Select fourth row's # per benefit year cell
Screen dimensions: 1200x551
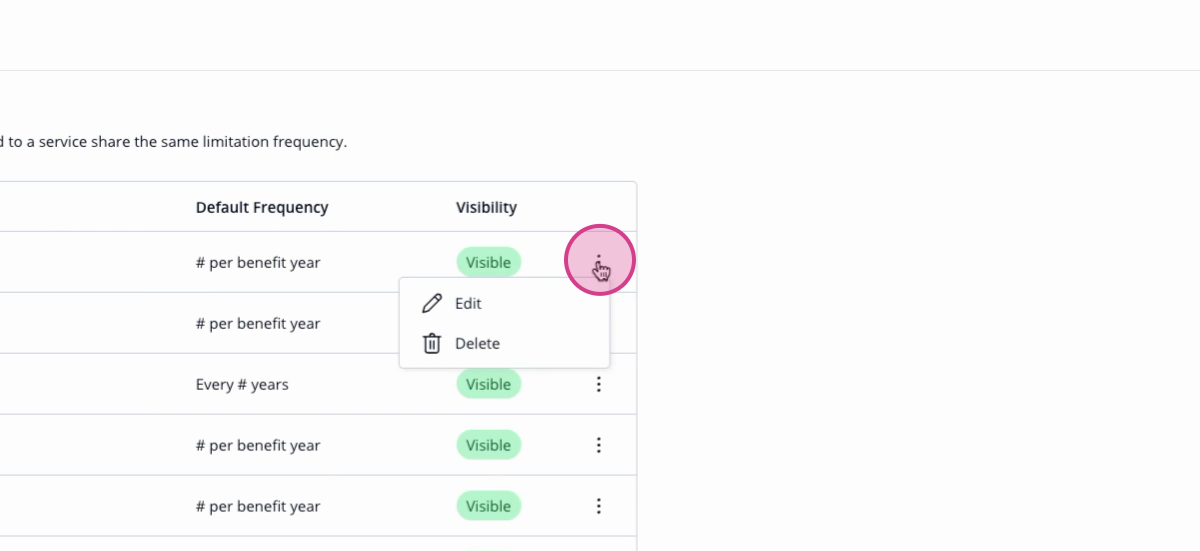[258, 445]
